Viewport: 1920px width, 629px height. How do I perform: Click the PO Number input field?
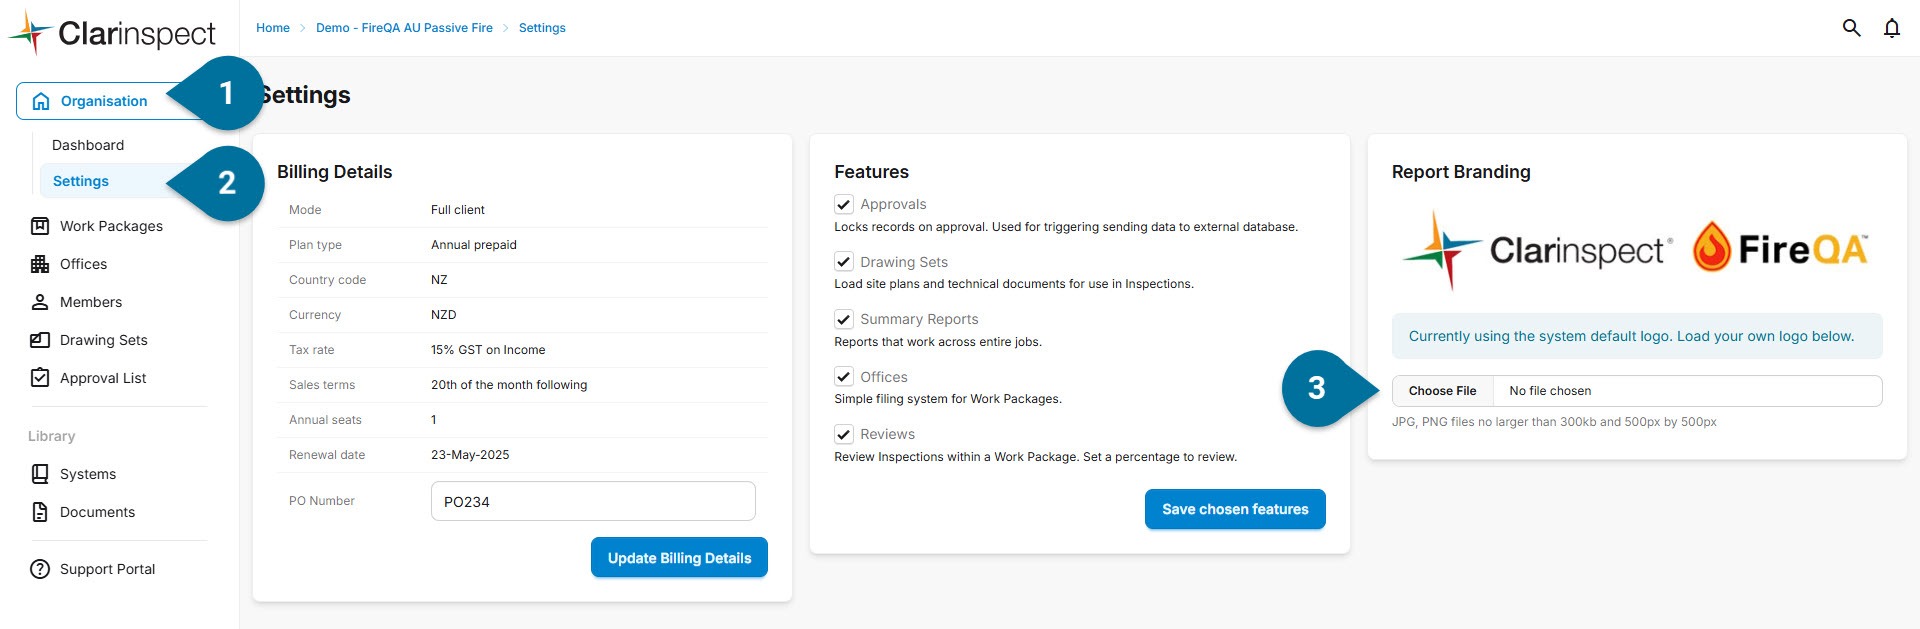click(x=593, y=501)
